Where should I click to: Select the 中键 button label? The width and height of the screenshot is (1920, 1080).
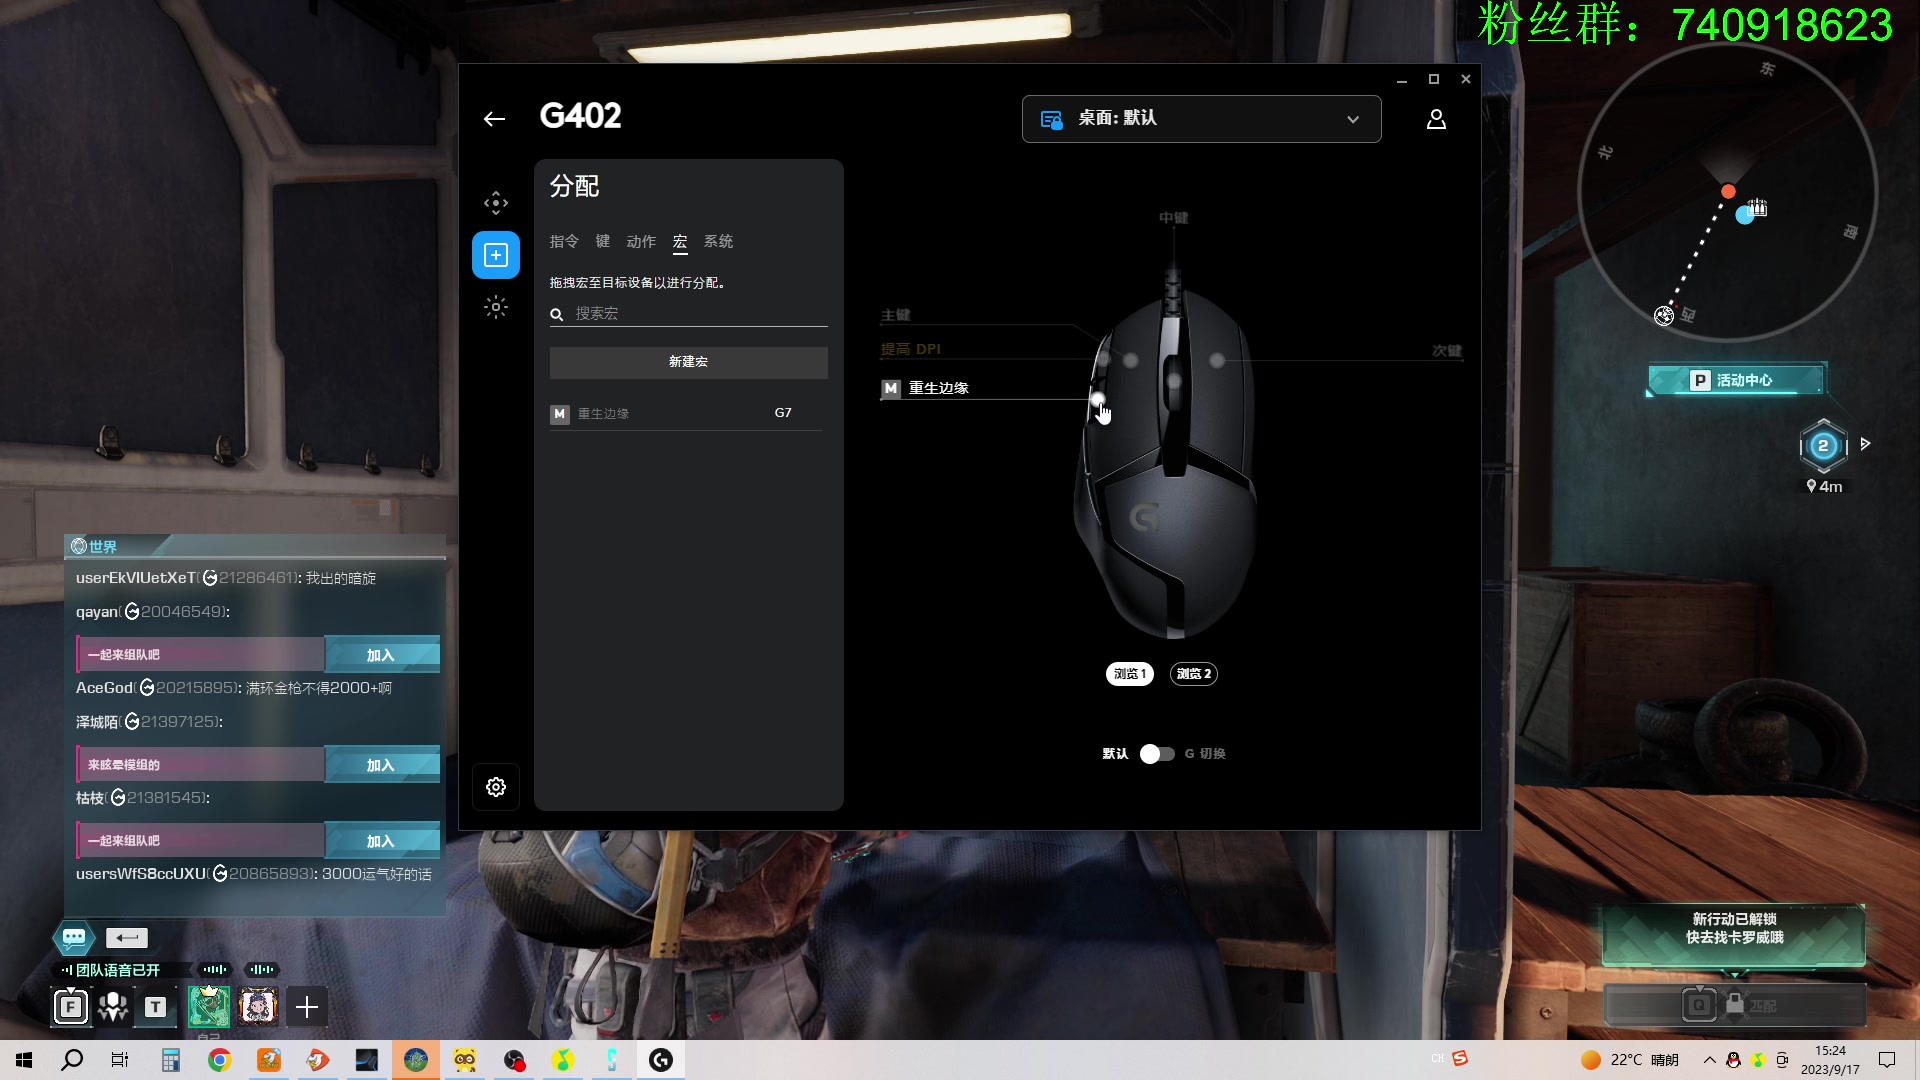[1174, 218]
